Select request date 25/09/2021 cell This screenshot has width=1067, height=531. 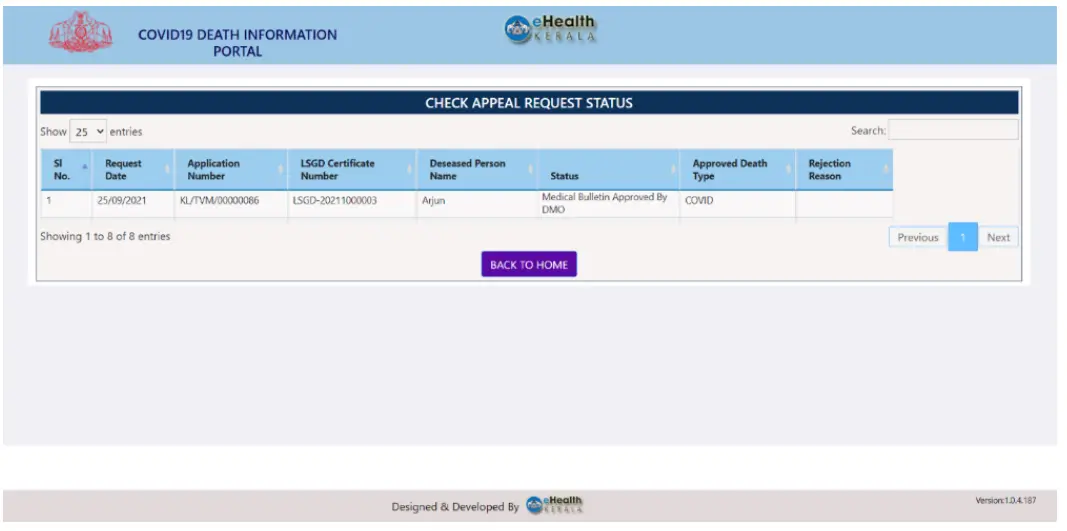click(x=133, y=204)
